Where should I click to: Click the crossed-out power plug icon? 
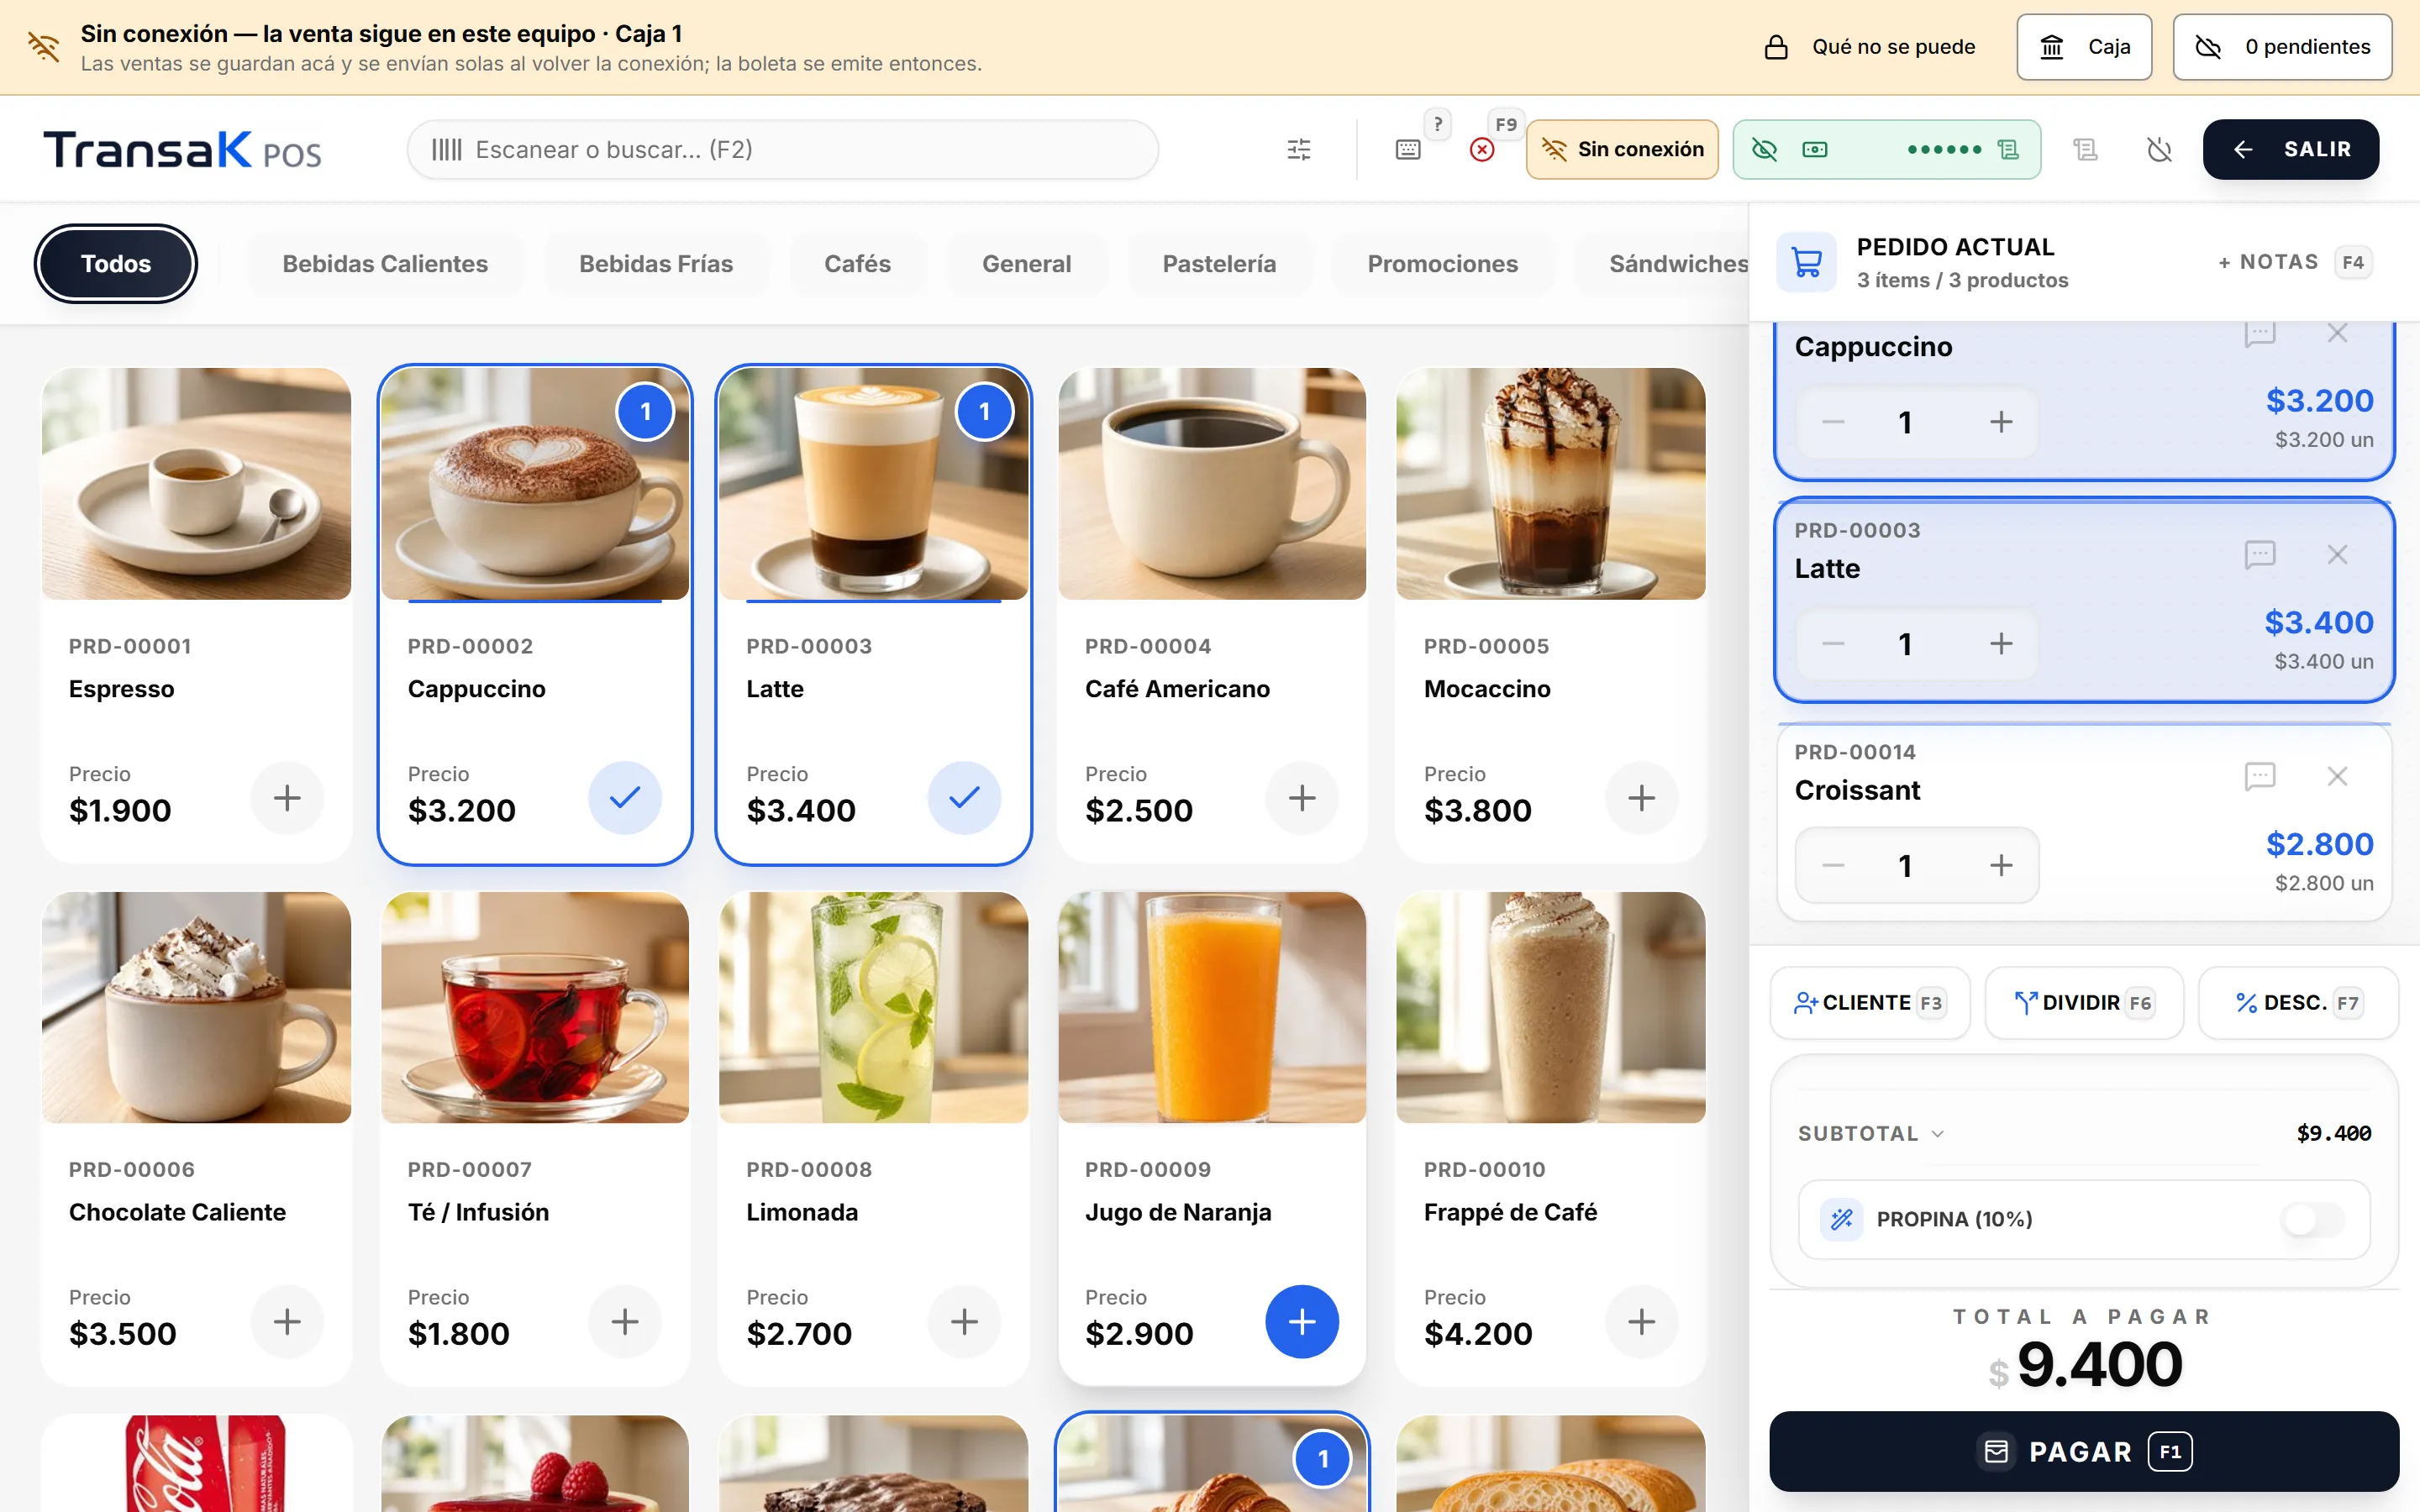click(x=2160, y=150)
